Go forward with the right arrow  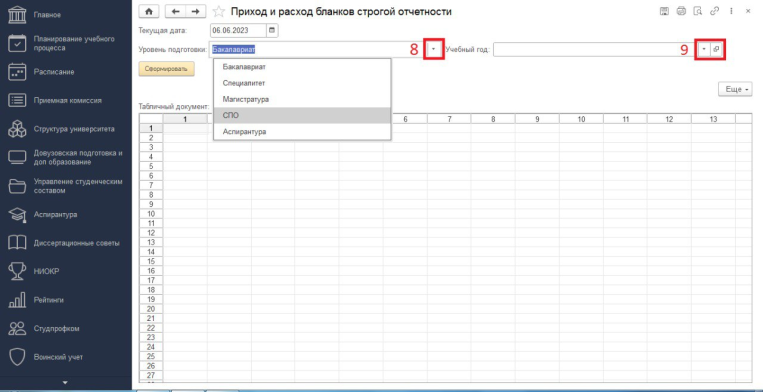tap(196, 11)
